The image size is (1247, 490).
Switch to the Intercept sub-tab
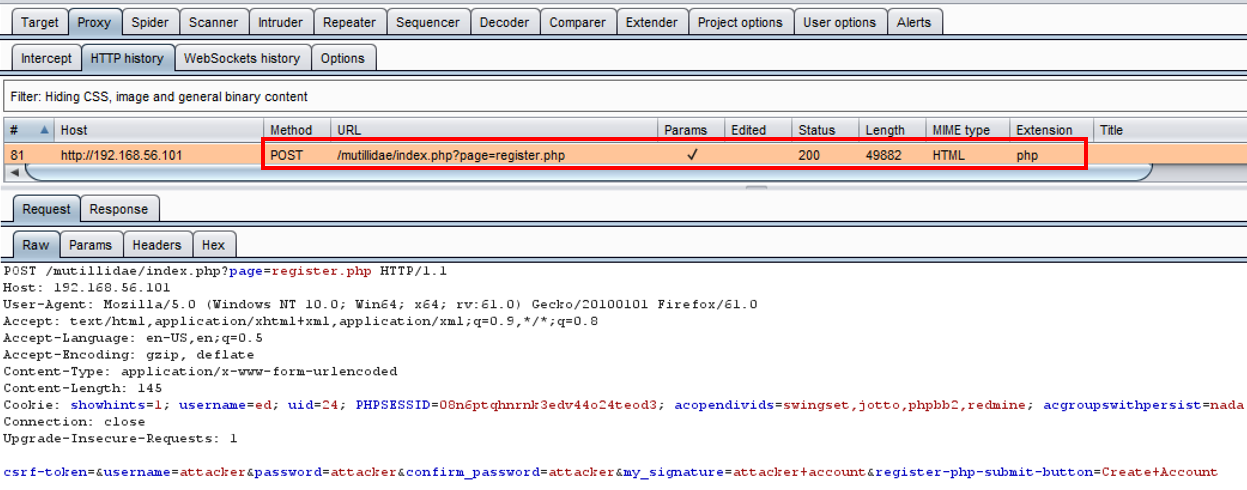tap(46, 58)
